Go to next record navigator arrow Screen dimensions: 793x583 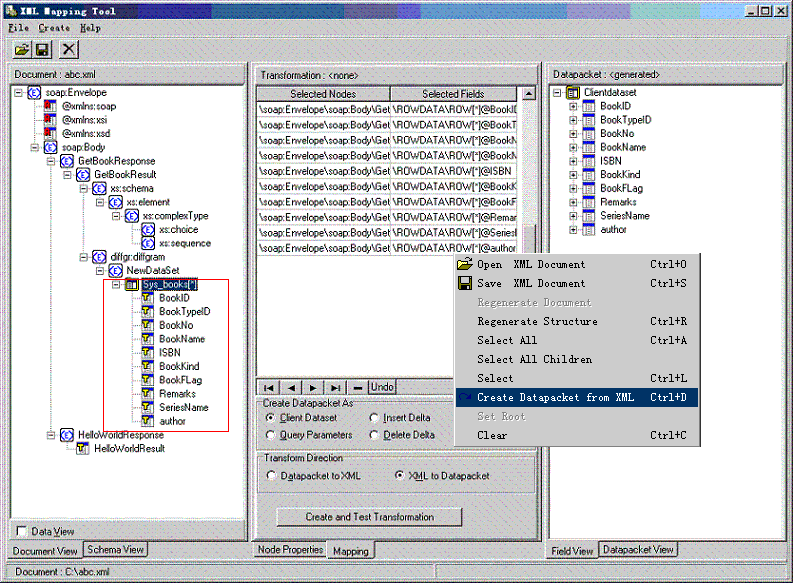[x=313, y=387]
